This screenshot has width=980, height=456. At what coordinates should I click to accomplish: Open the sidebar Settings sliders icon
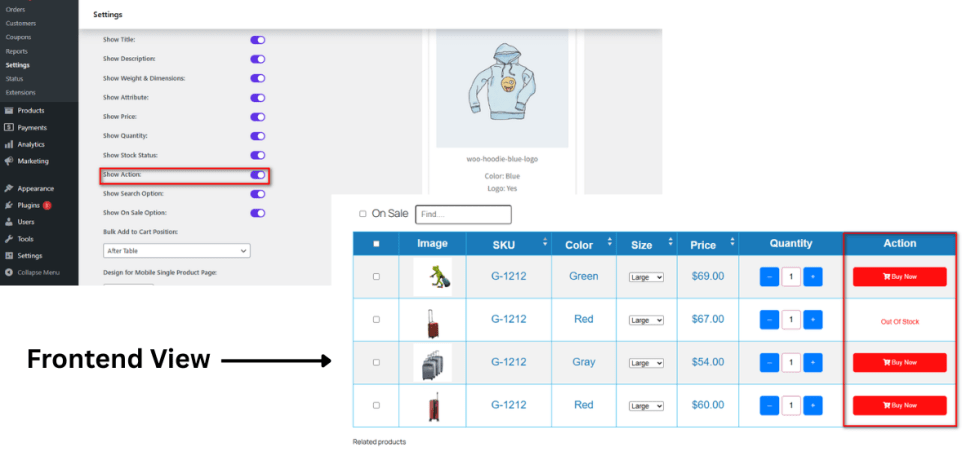pyautogui.click(x=9, y=255)
